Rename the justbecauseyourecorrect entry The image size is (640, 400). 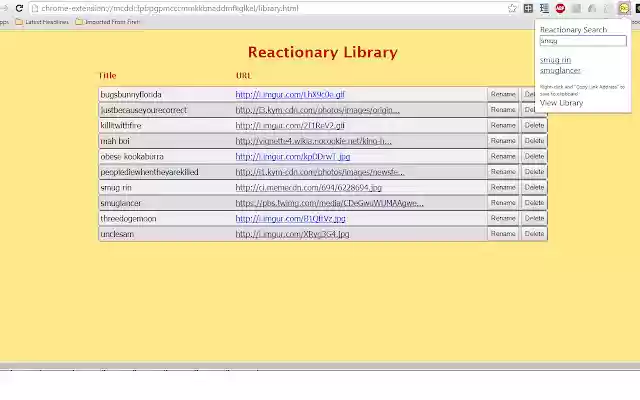pyautogui.click(x=503, y=110)
